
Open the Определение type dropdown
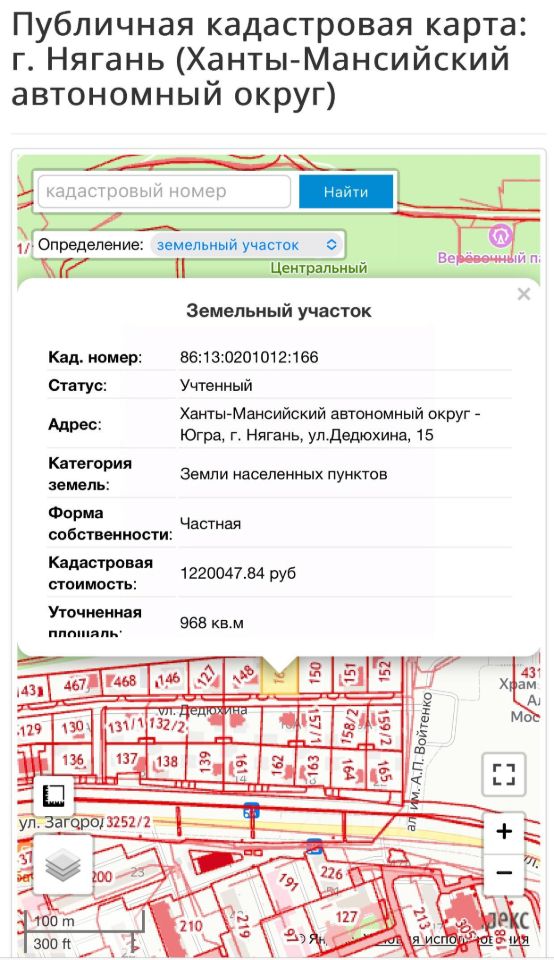point(247,245)
